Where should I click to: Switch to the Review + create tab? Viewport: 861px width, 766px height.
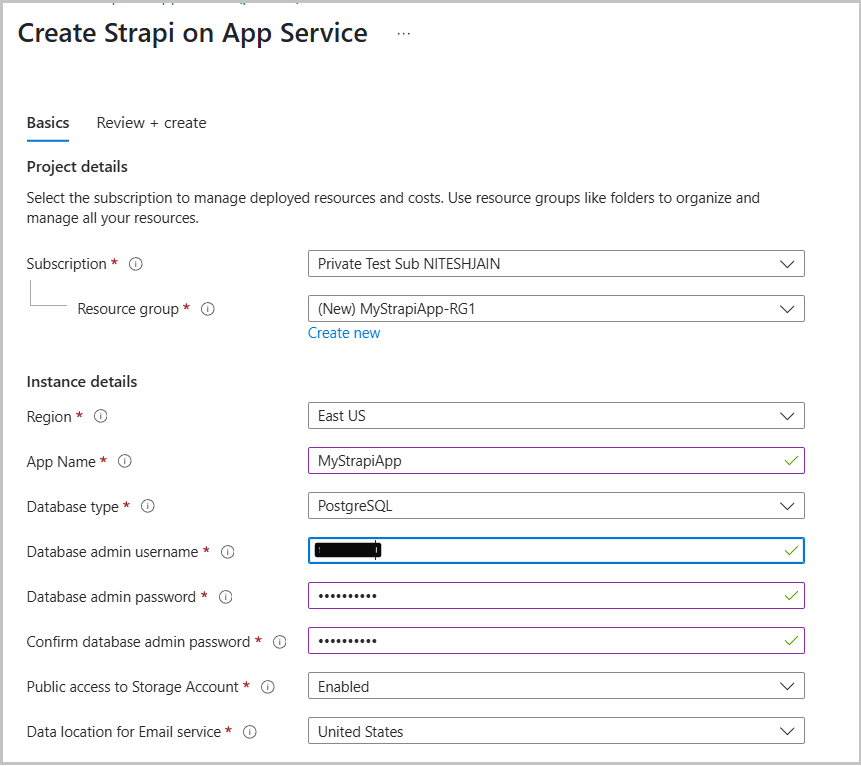tap(150, 123)
